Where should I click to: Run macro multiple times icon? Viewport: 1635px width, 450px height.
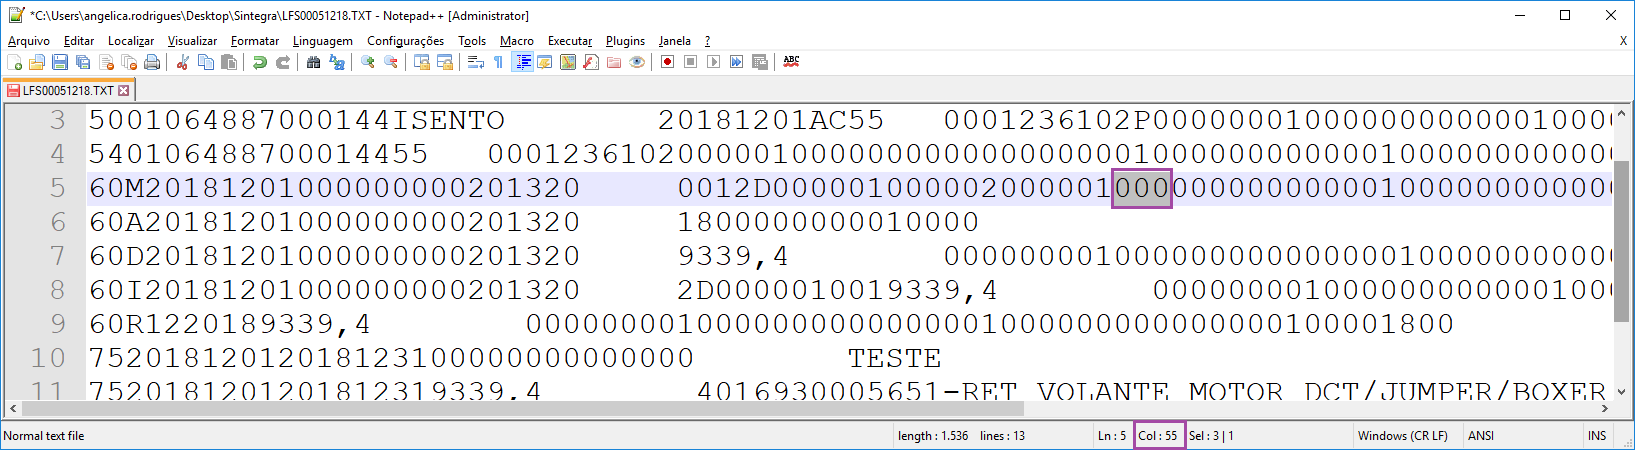point(737,62)
